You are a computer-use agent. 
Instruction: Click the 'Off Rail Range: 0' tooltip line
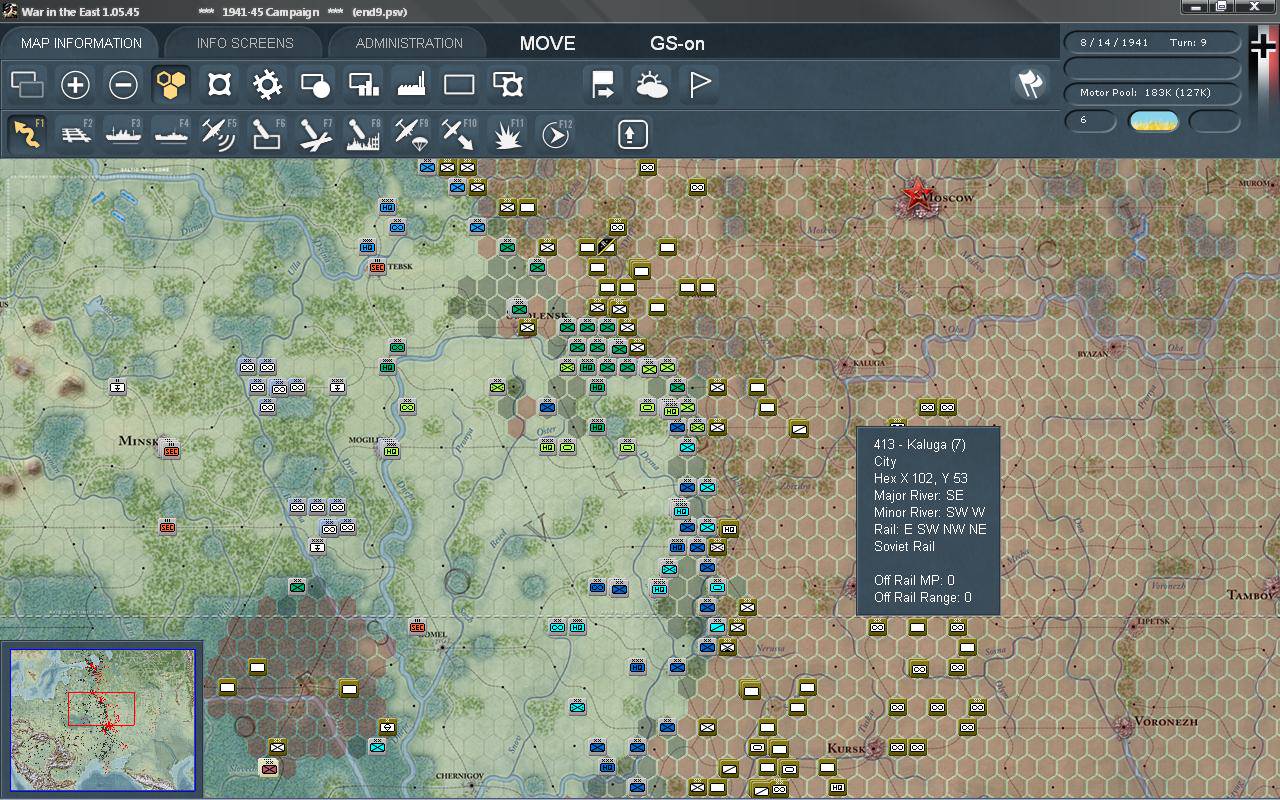[923, 597]
